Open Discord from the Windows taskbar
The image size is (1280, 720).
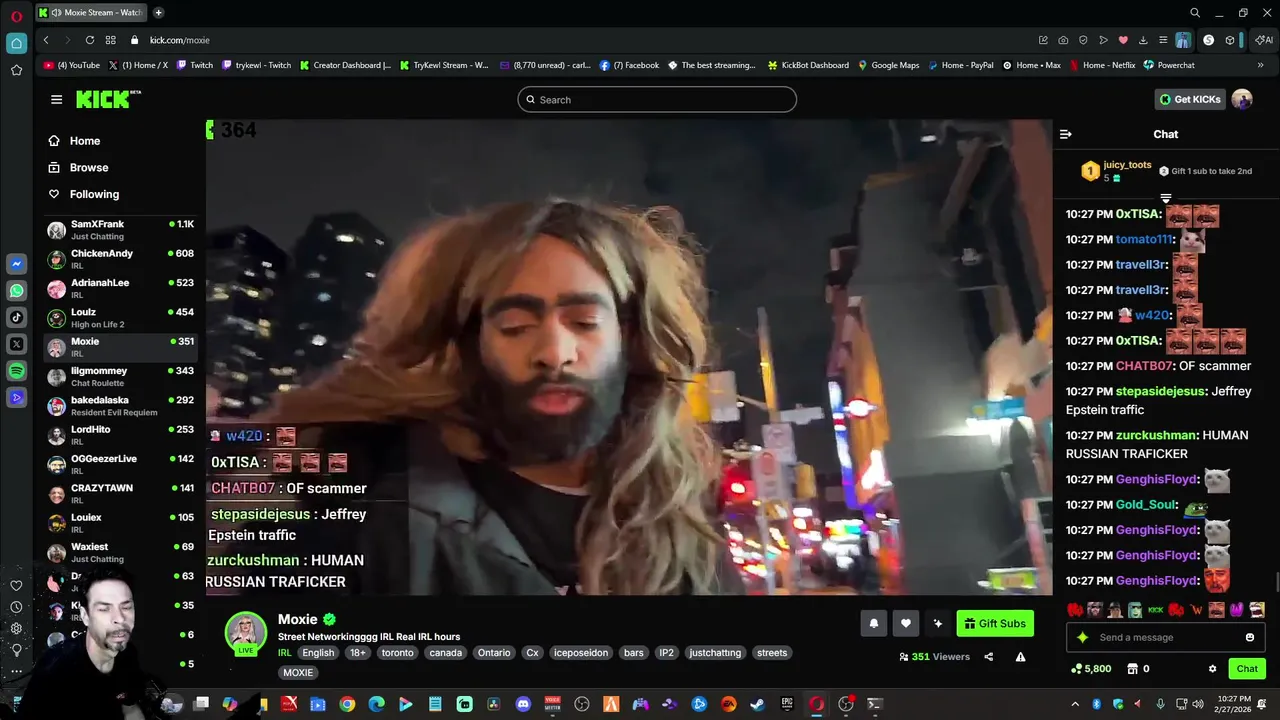523,704
